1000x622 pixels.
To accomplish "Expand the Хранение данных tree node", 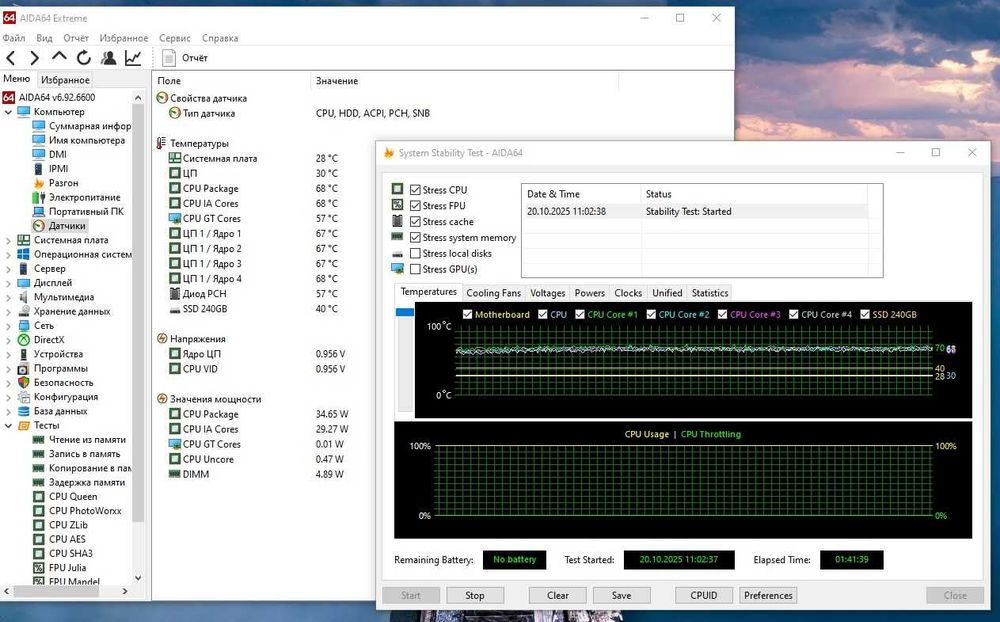I will 8,311.
